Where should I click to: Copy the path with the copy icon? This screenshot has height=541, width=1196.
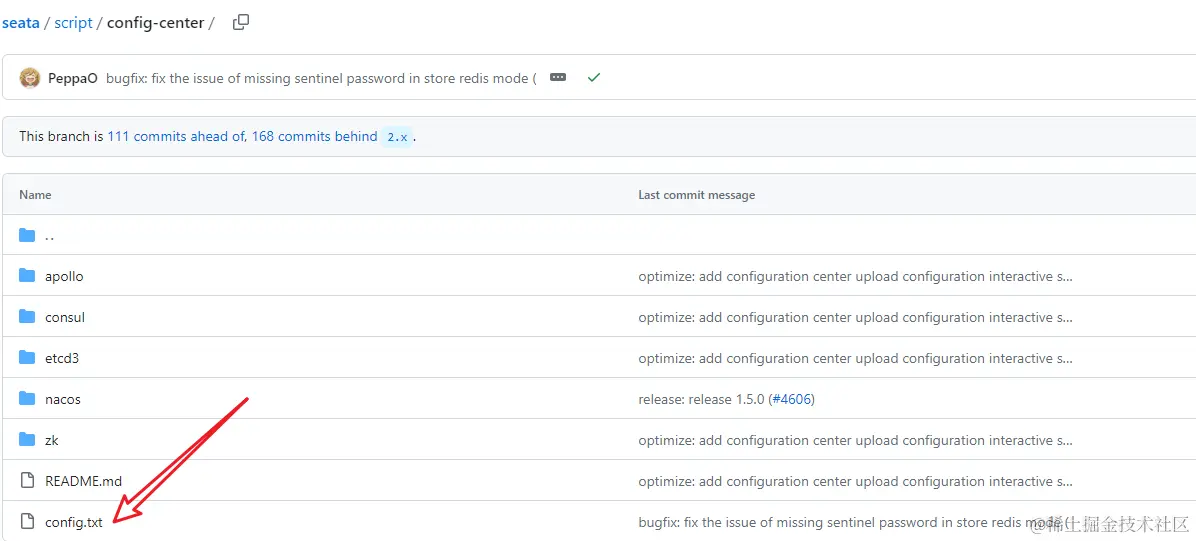coord(240,22)
